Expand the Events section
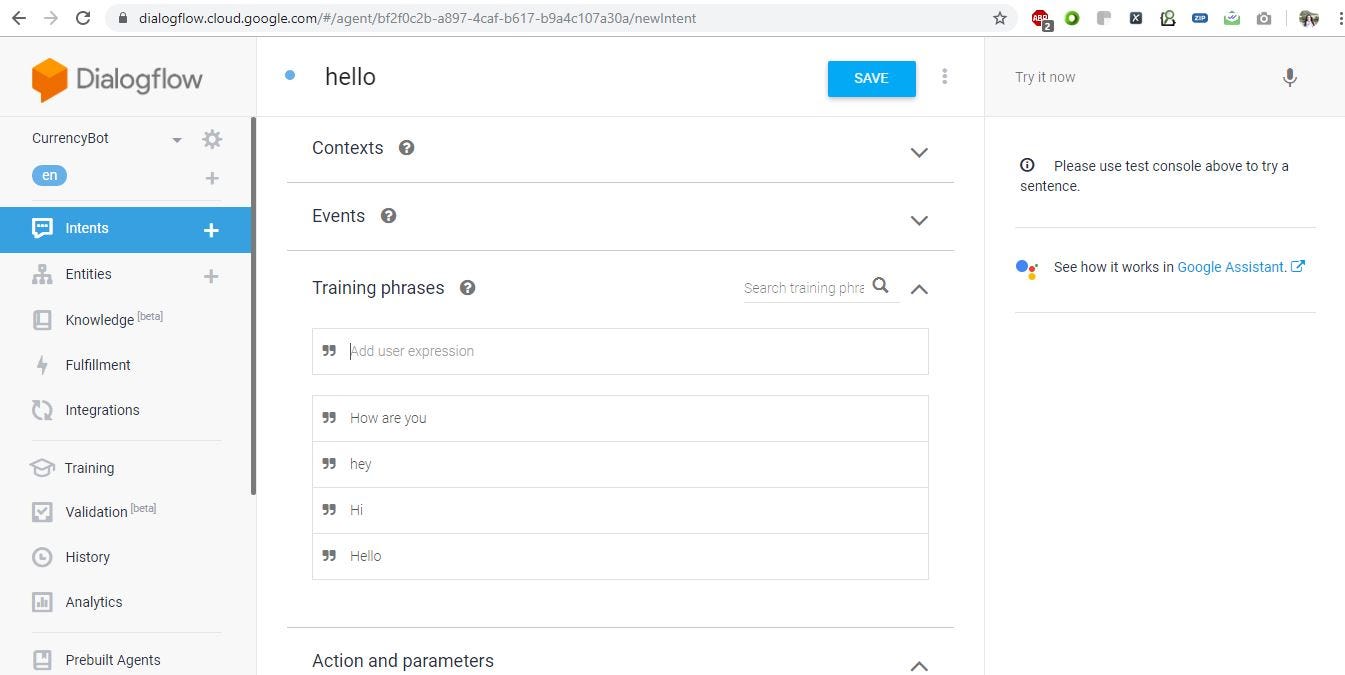Viewport: 1345px width, 675px height. click(918, 220)
